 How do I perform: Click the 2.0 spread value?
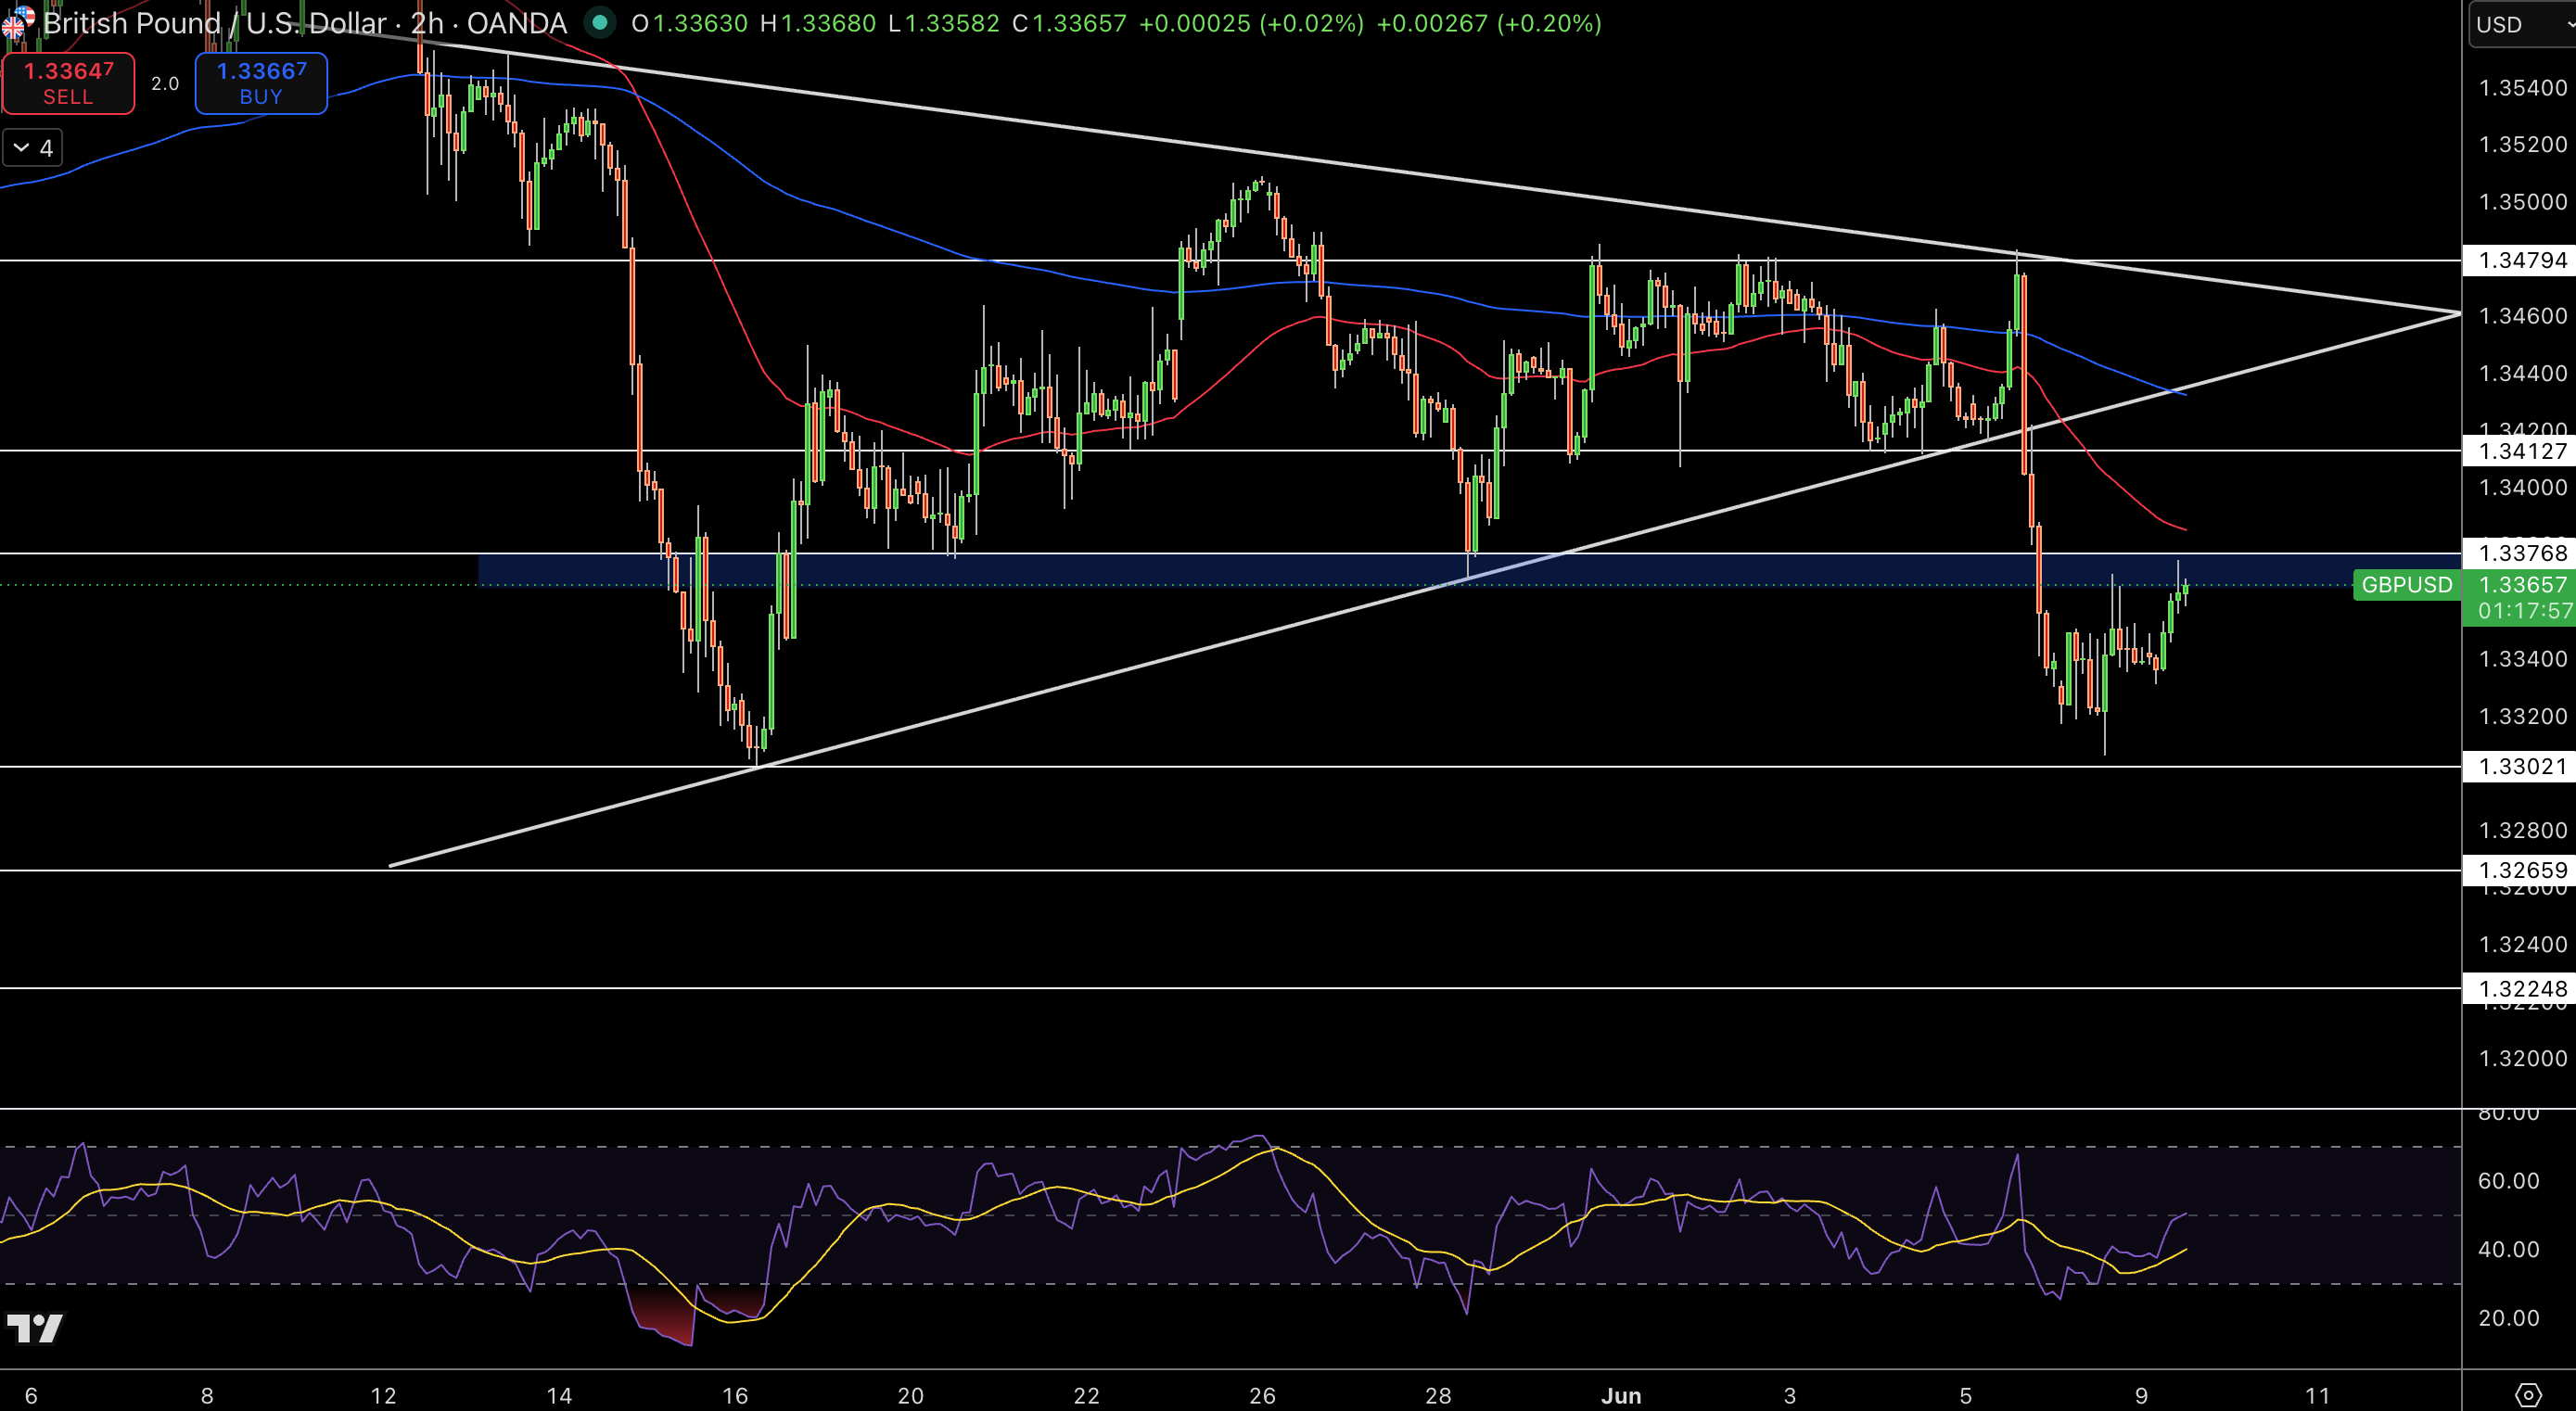tap(165, 84)
